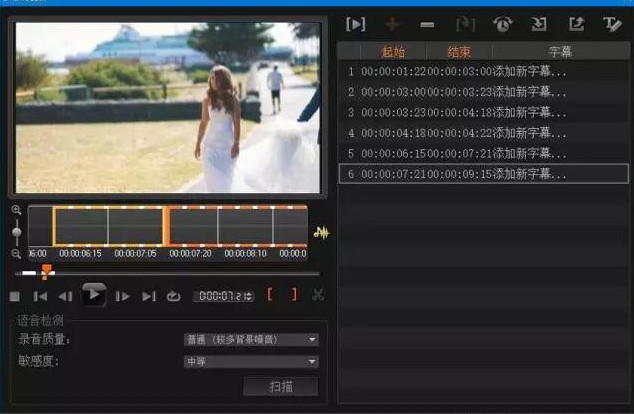Jump to the start of clip
Image resolution: width=634 pixels, height=414 pixels.
[40, 296]
